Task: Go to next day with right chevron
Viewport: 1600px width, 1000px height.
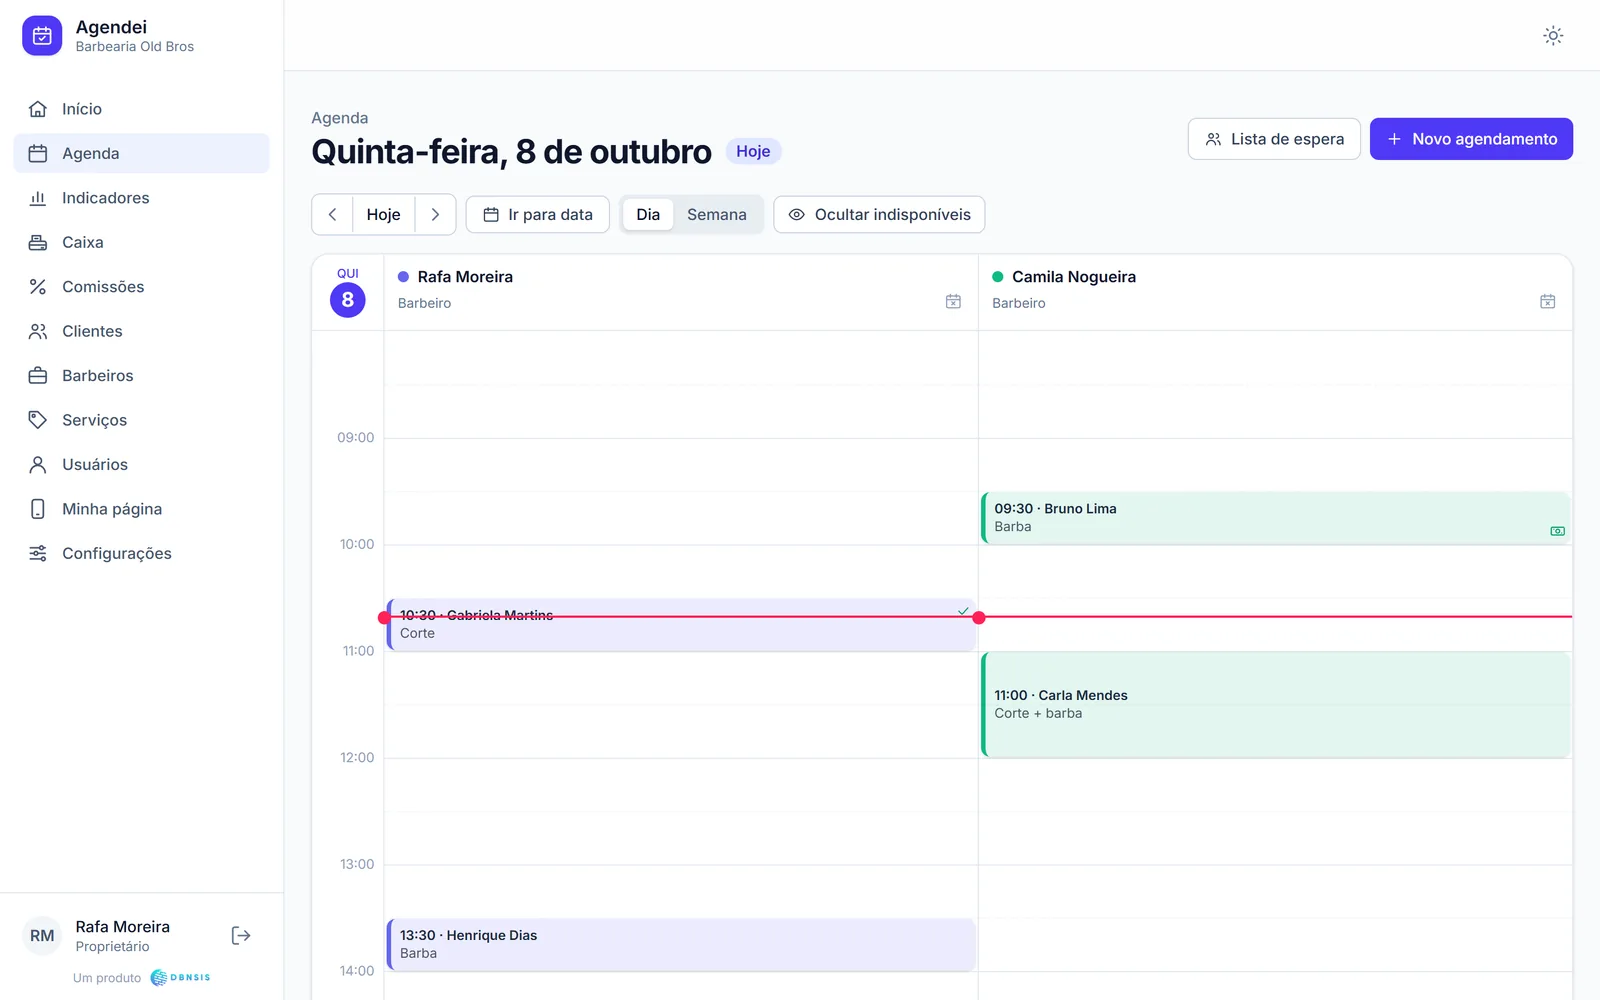Action: tap(435, 215)
